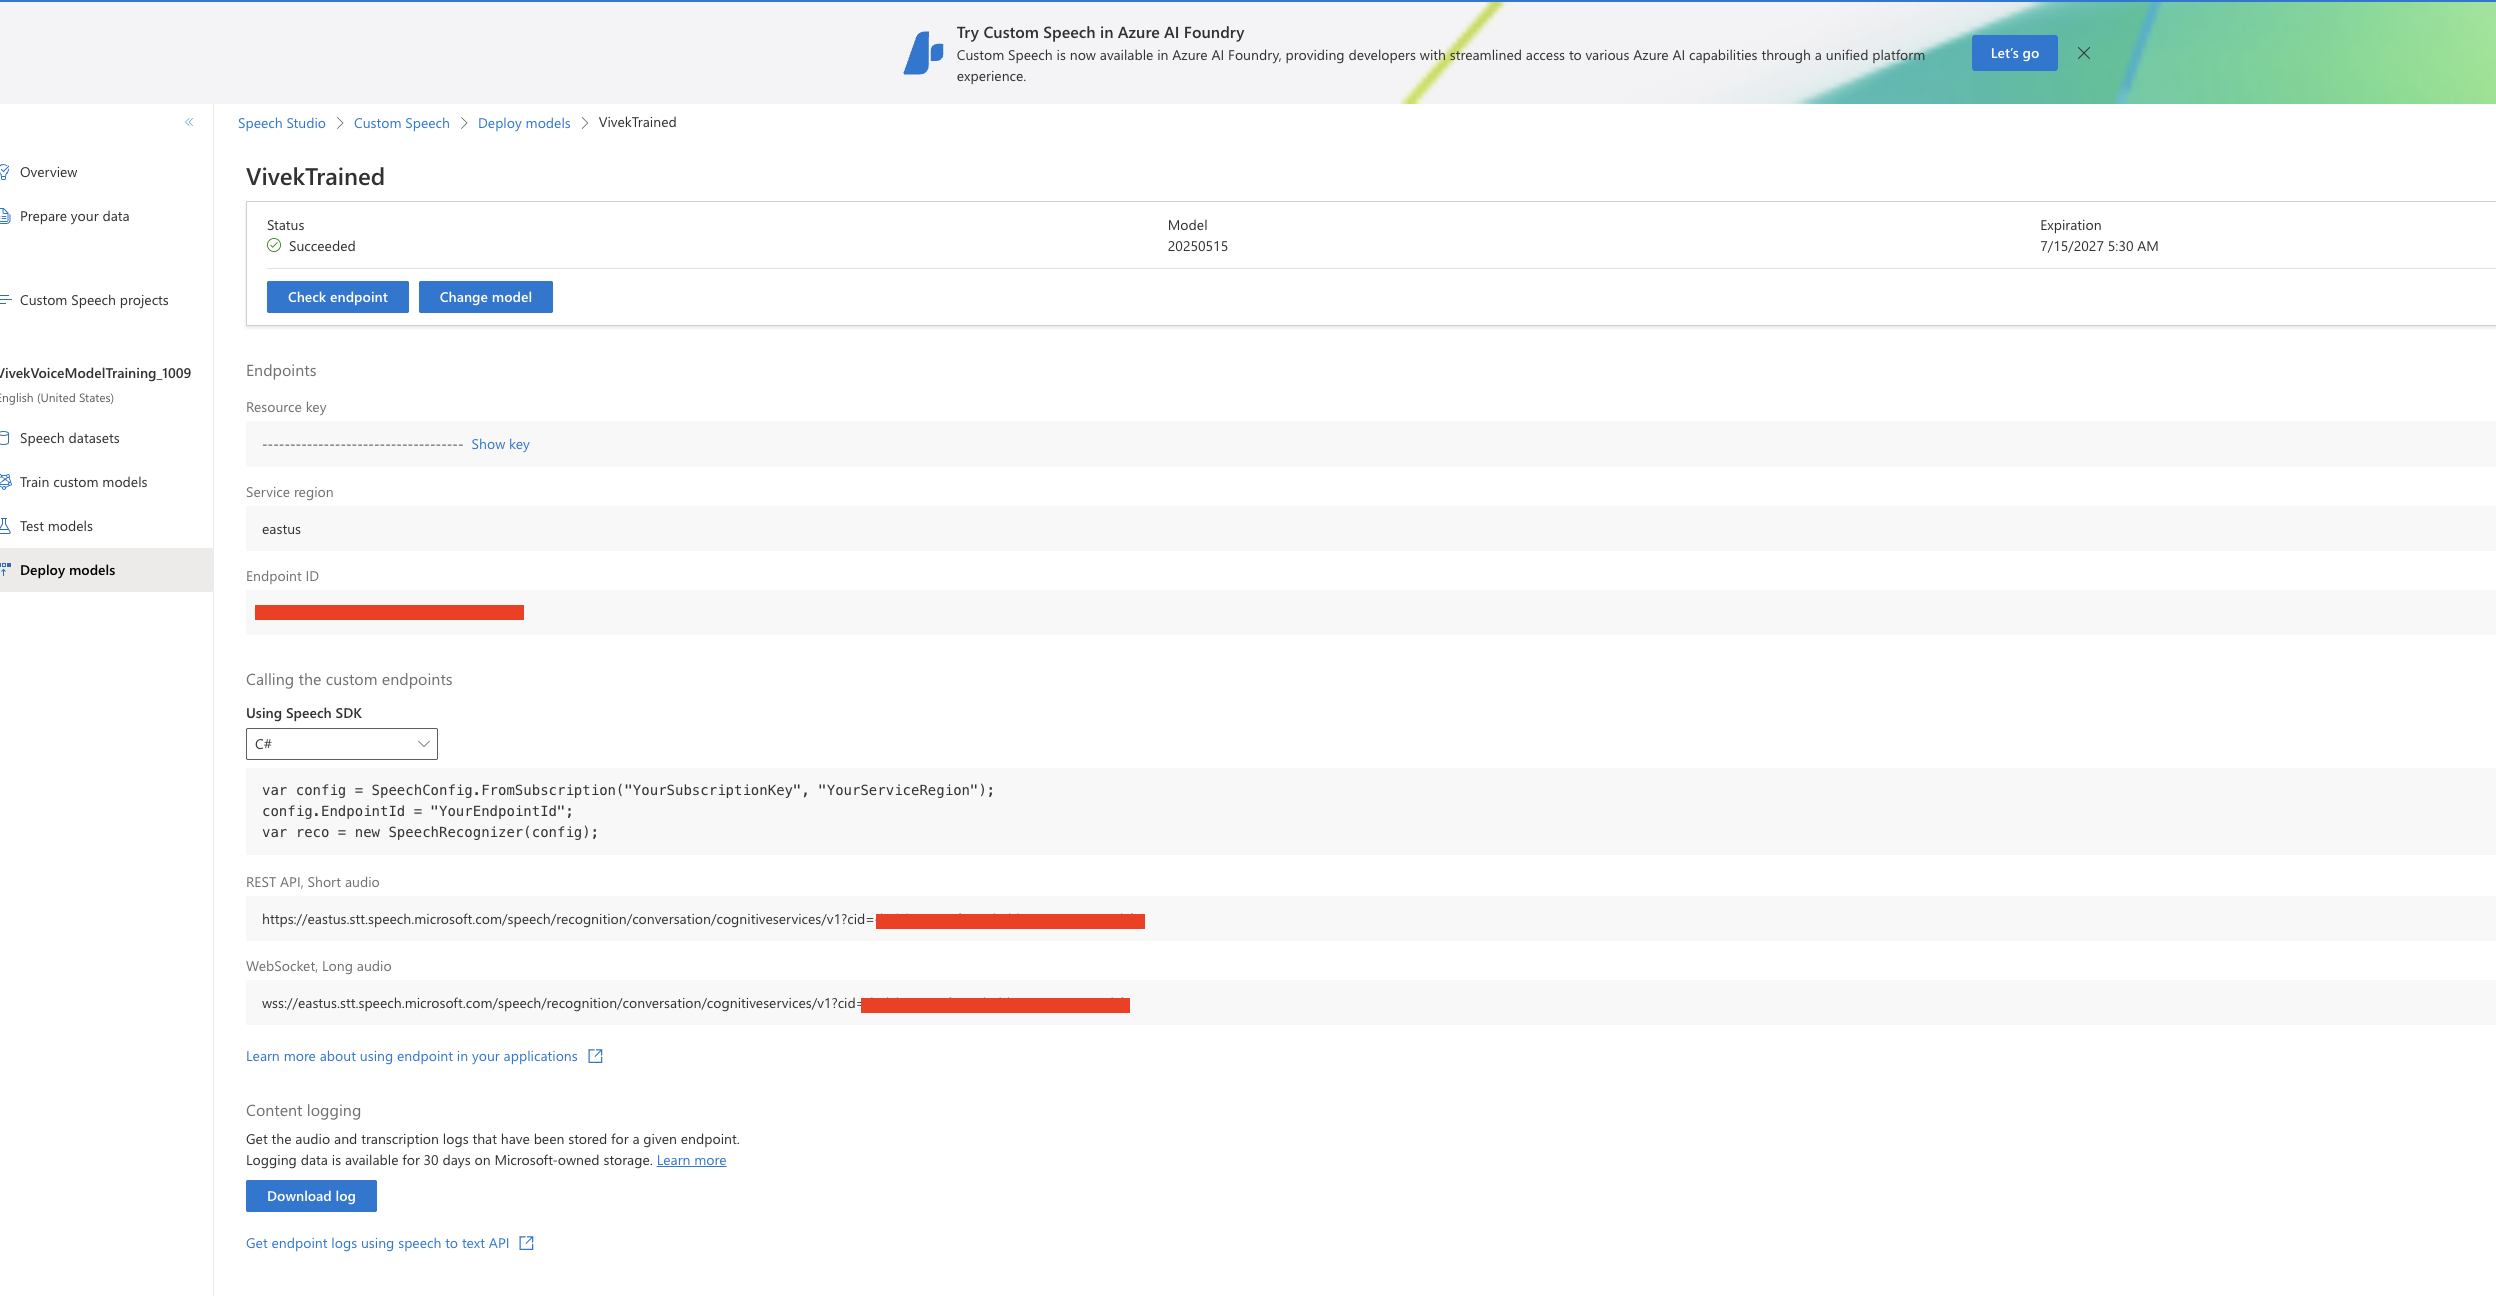The image size is (2496, 1296).
Task: Click the REST API short audio URL
Action: [1370, 919]
